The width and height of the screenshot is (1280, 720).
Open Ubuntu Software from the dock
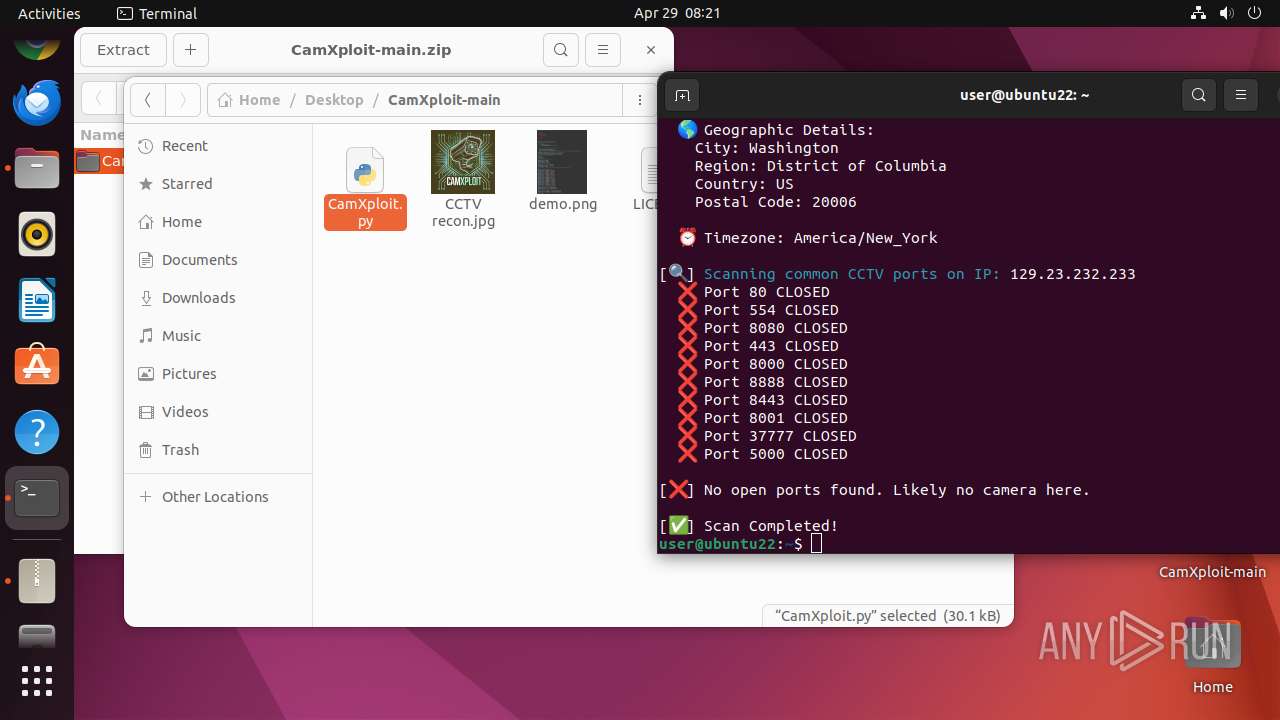pos(37,367)
